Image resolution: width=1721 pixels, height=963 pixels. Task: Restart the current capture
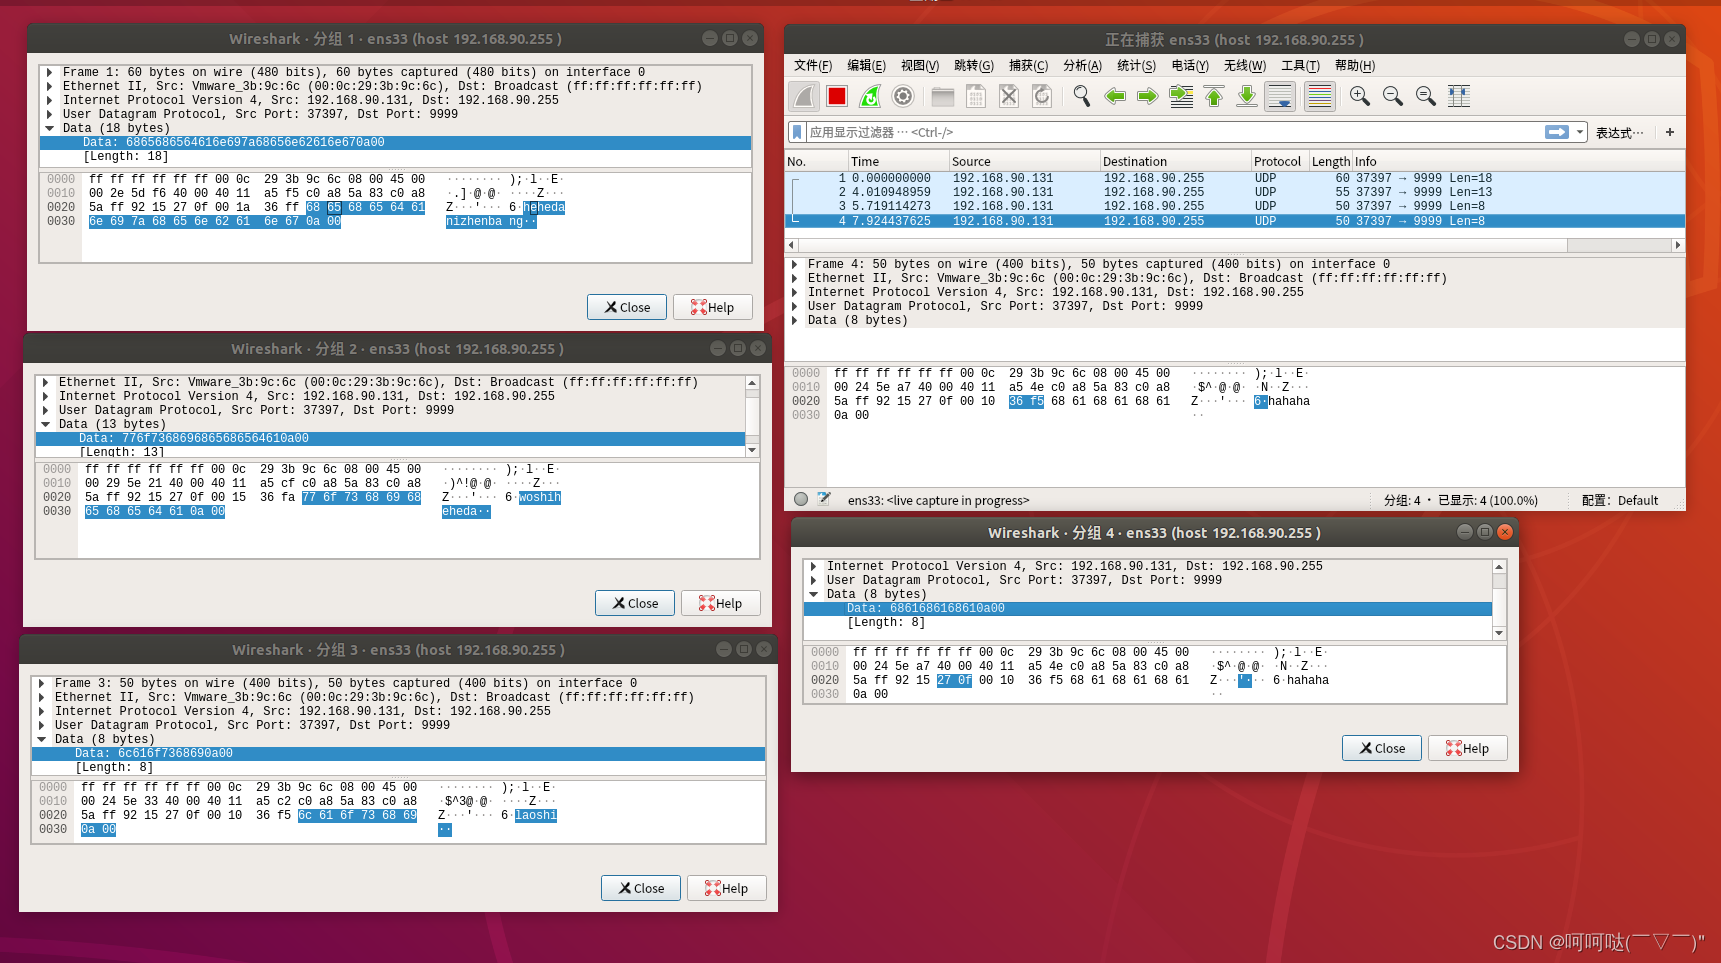[x=870, y=96]
